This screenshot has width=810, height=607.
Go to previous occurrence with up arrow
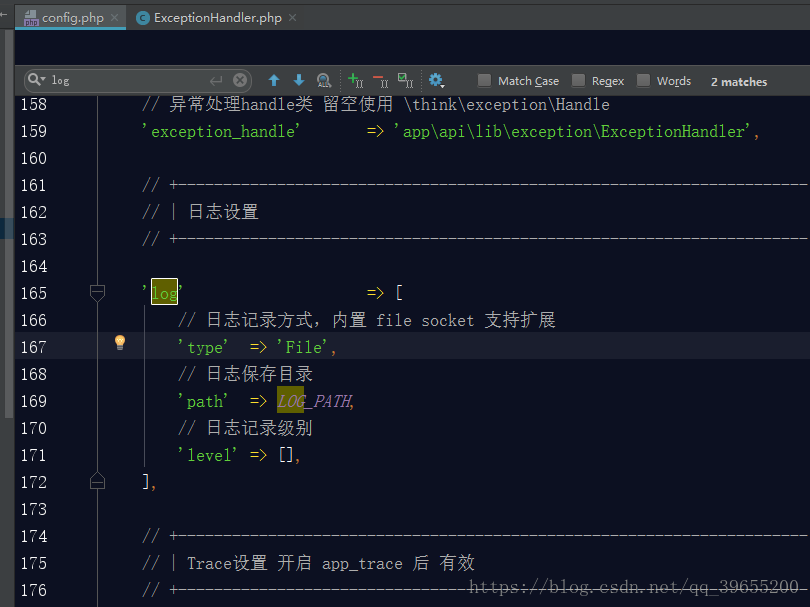tap(274, 80)
